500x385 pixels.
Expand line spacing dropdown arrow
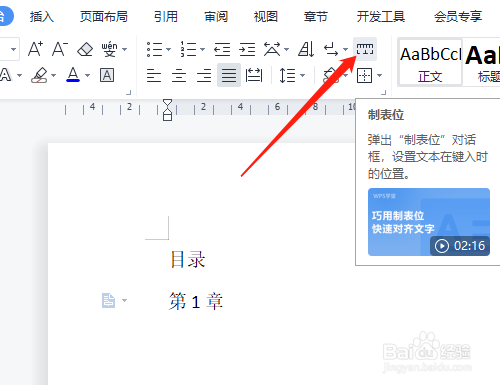click(302, 75)
